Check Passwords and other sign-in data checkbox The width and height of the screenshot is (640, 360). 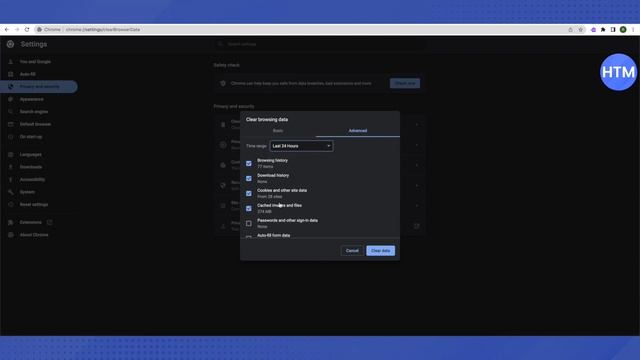[249, 223]
